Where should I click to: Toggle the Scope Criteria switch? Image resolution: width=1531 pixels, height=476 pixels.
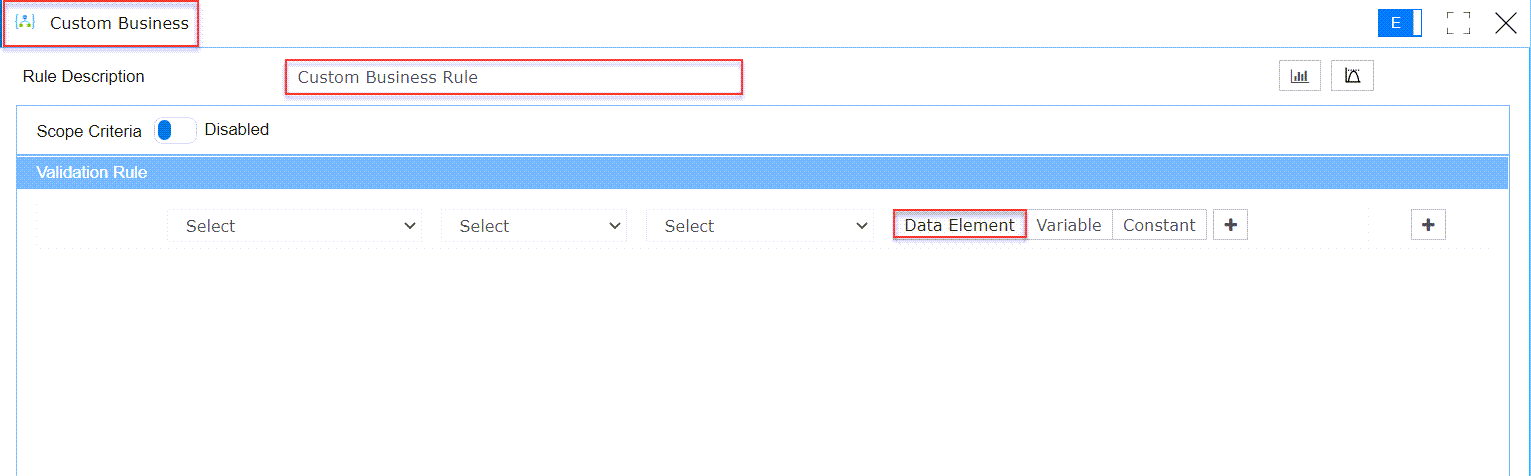coord(175,130)
